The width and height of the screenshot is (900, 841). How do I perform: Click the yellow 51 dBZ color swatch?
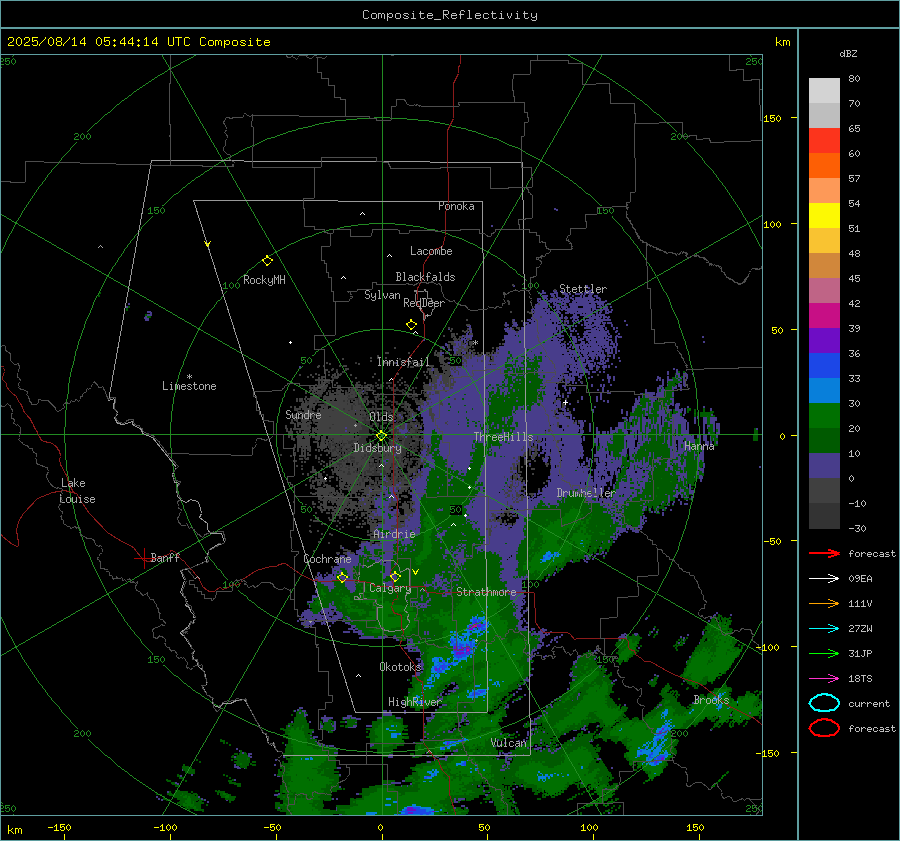click(x=824, y=216)
